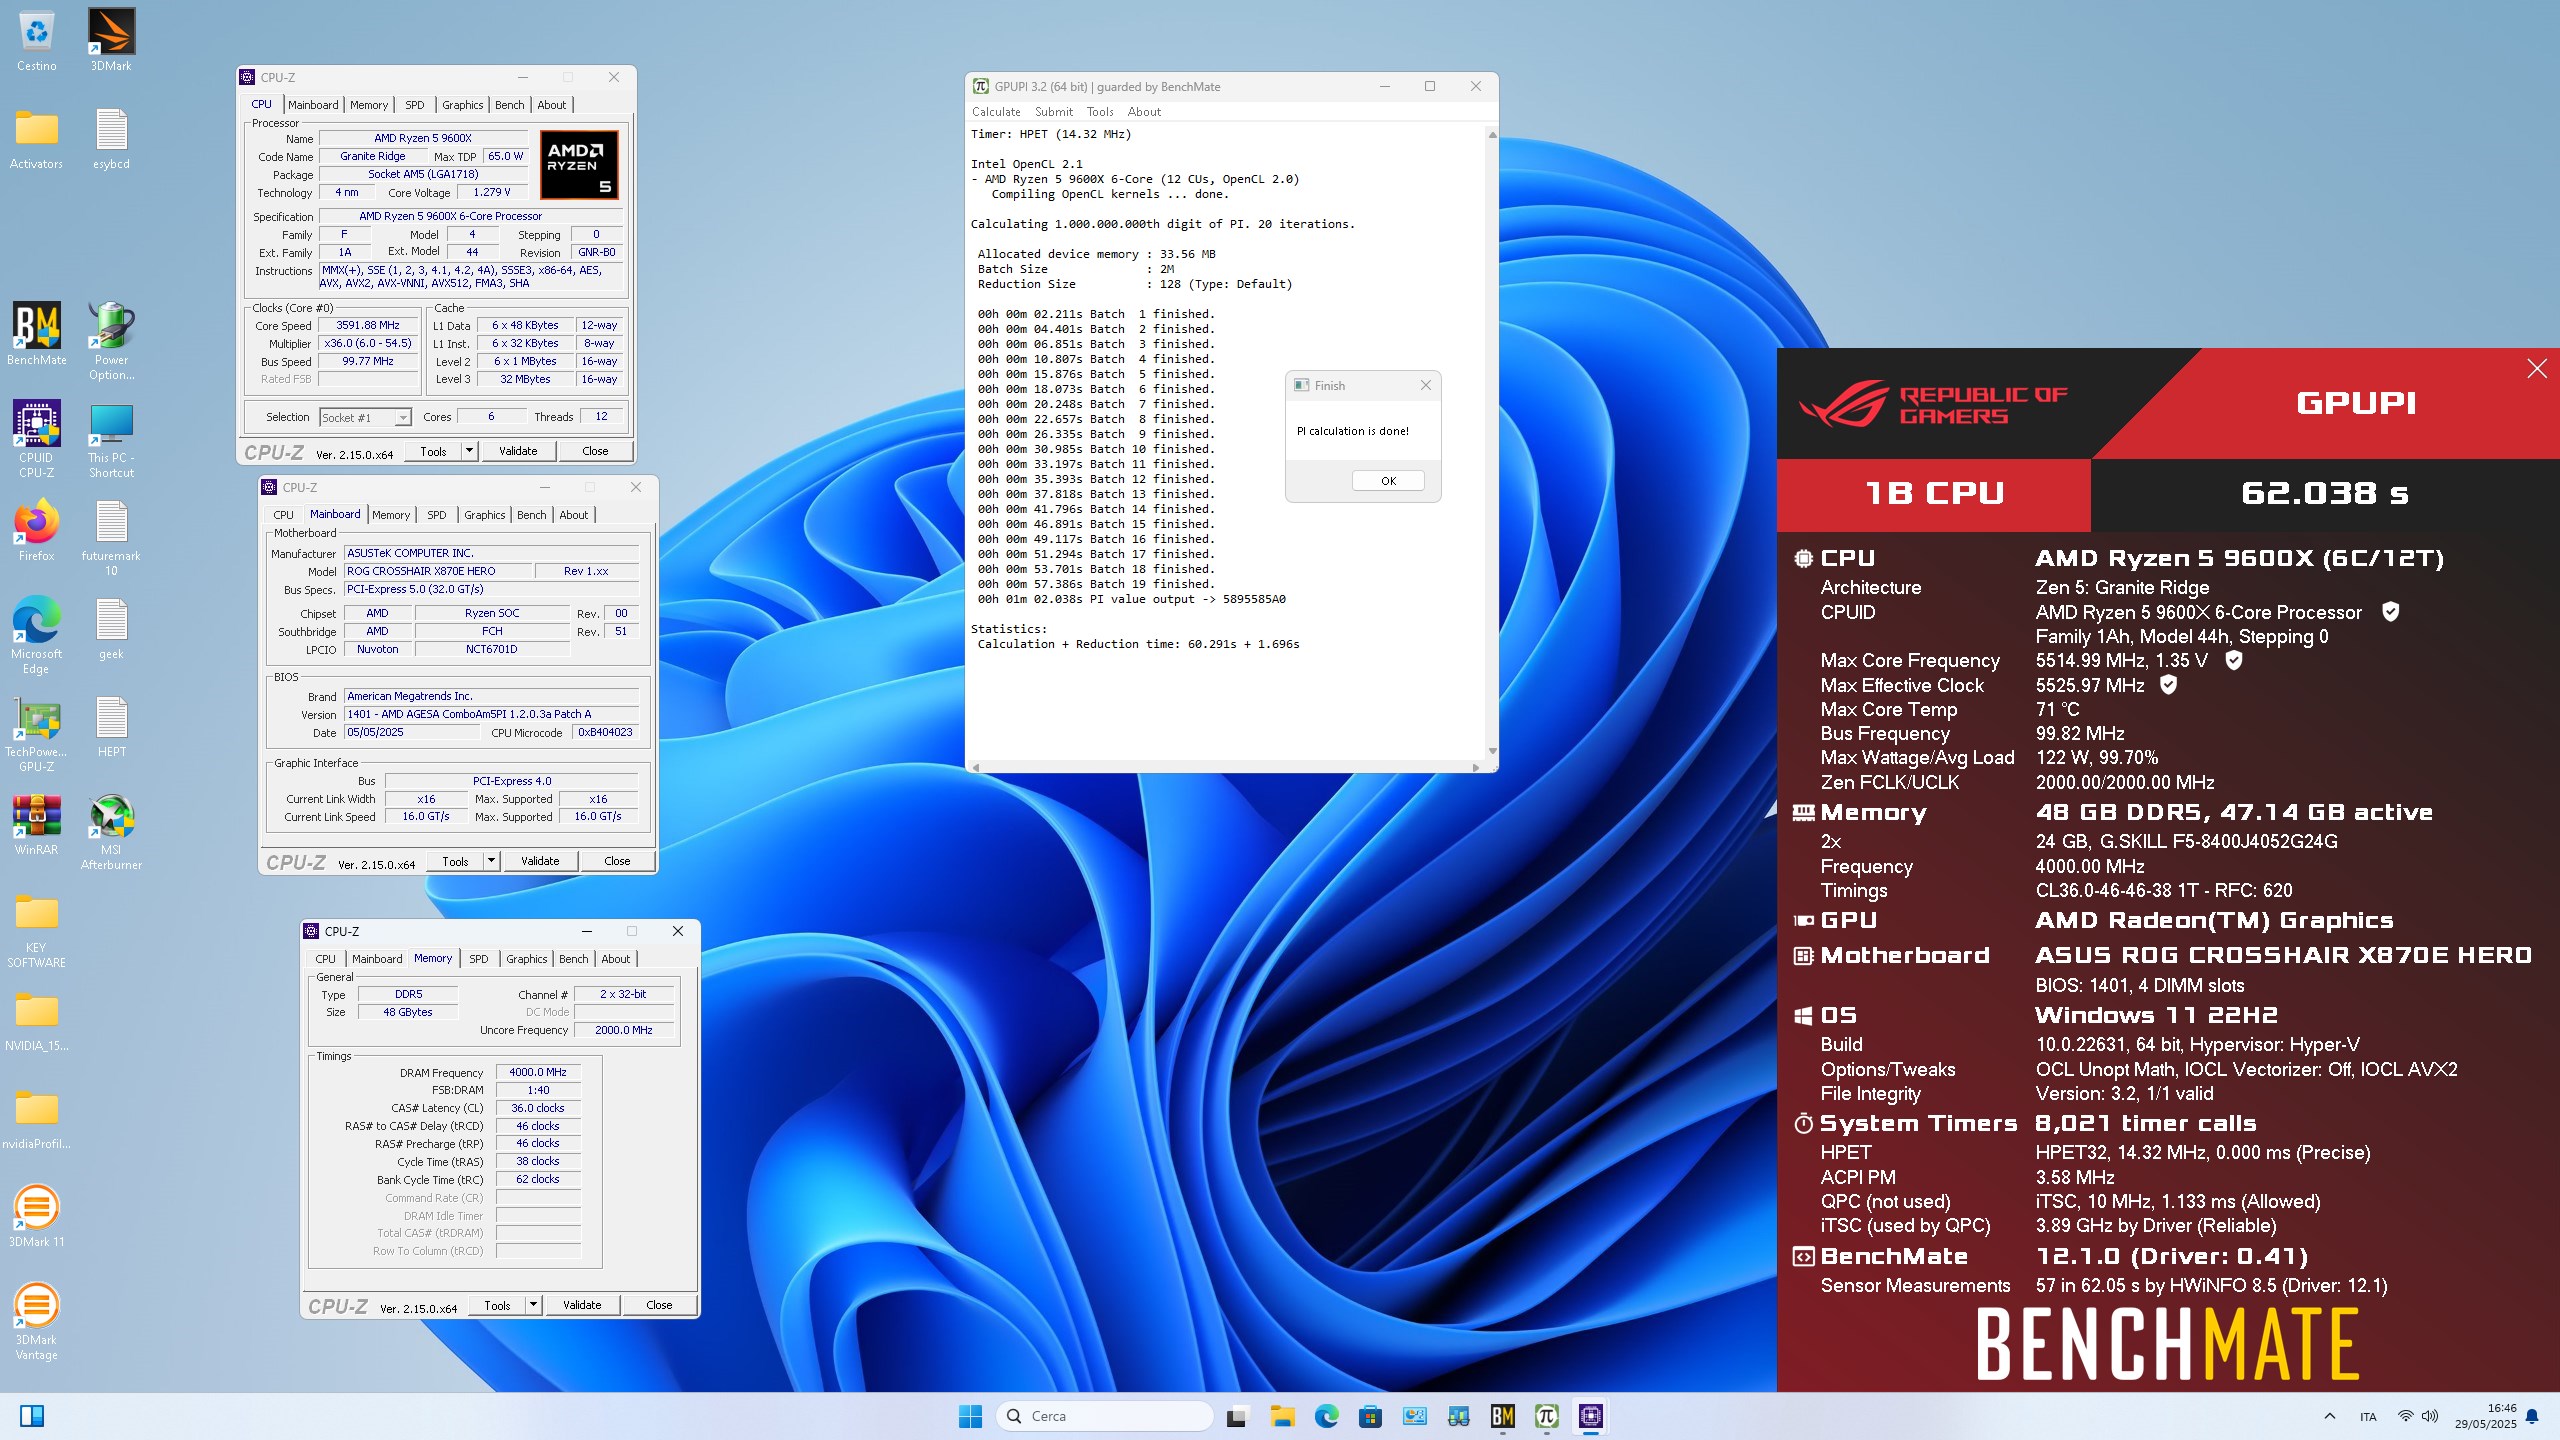Expand the Socket #1 selection dropdown
The width and height of the screenshot is (2560, 1440).
pos(403,418)
